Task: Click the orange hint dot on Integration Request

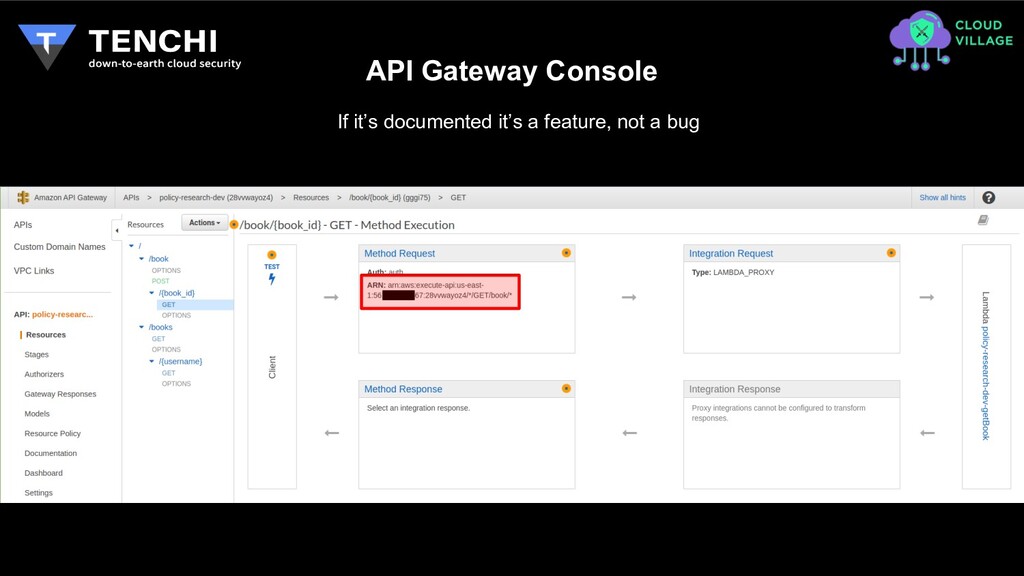Action: click(x=891, y=253)
